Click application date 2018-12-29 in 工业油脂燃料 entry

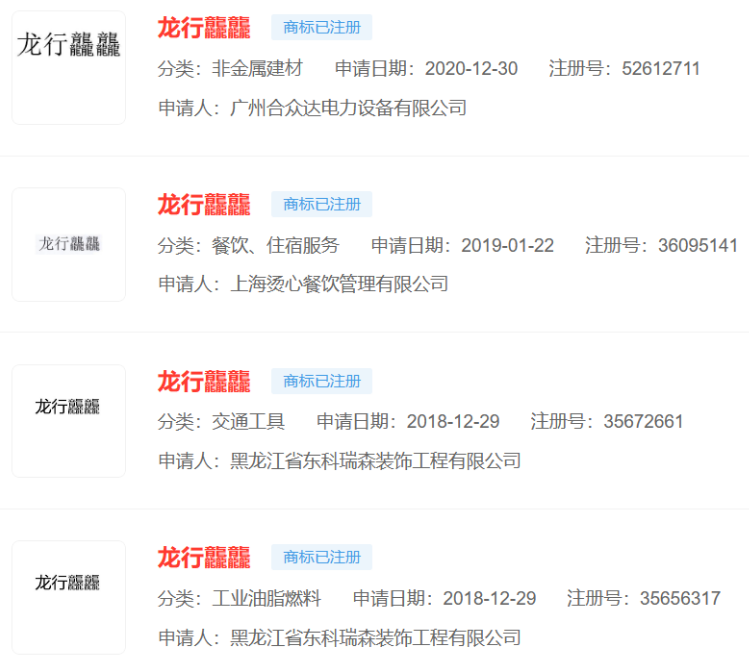tap(489, 598)
